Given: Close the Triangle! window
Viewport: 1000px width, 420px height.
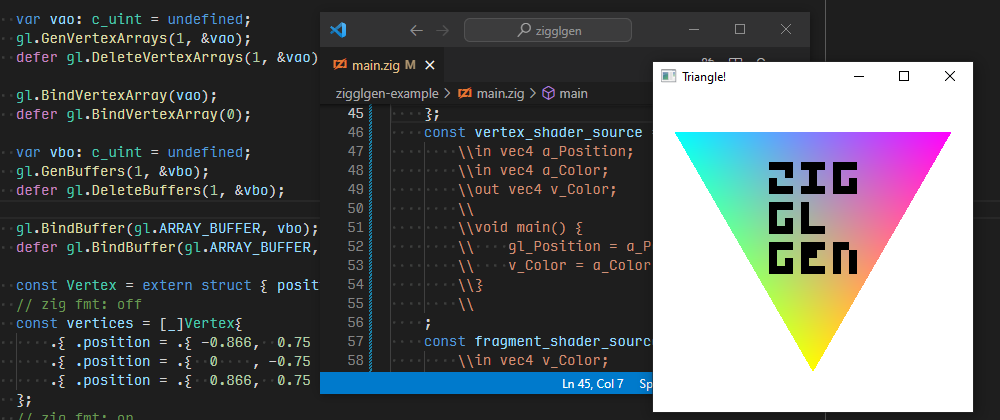Looking at the screenshot, I should coord(950,76).
